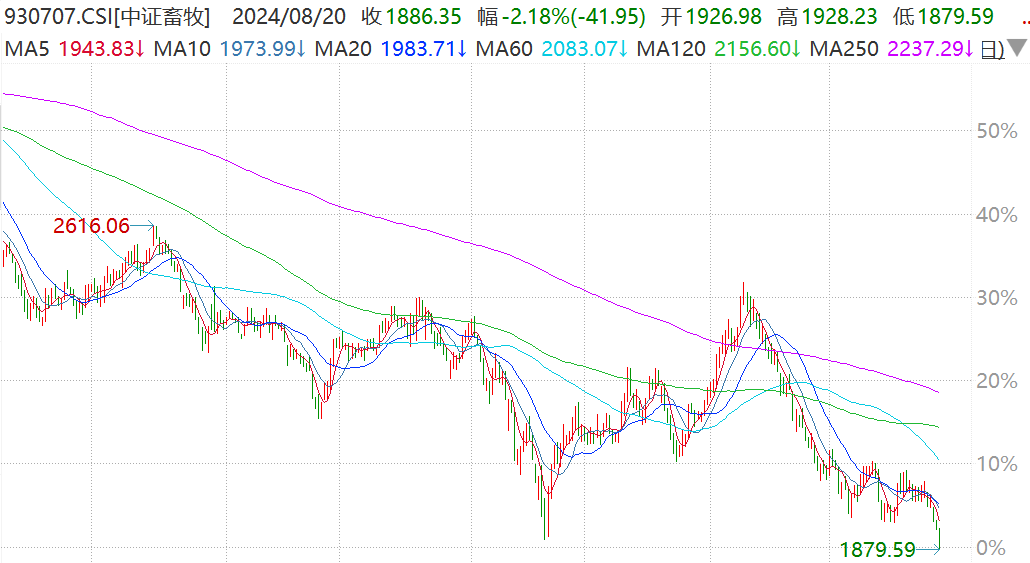The width and height of the screenshot is (1030, 563).
Task: Click the MA60 2083.07 indicator label
Action: click(x=551, y=48)
